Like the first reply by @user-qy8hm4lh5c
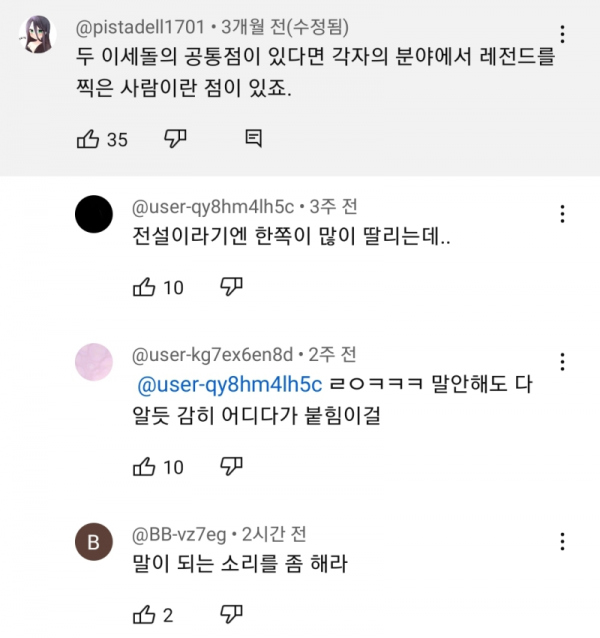 point(144,288)
